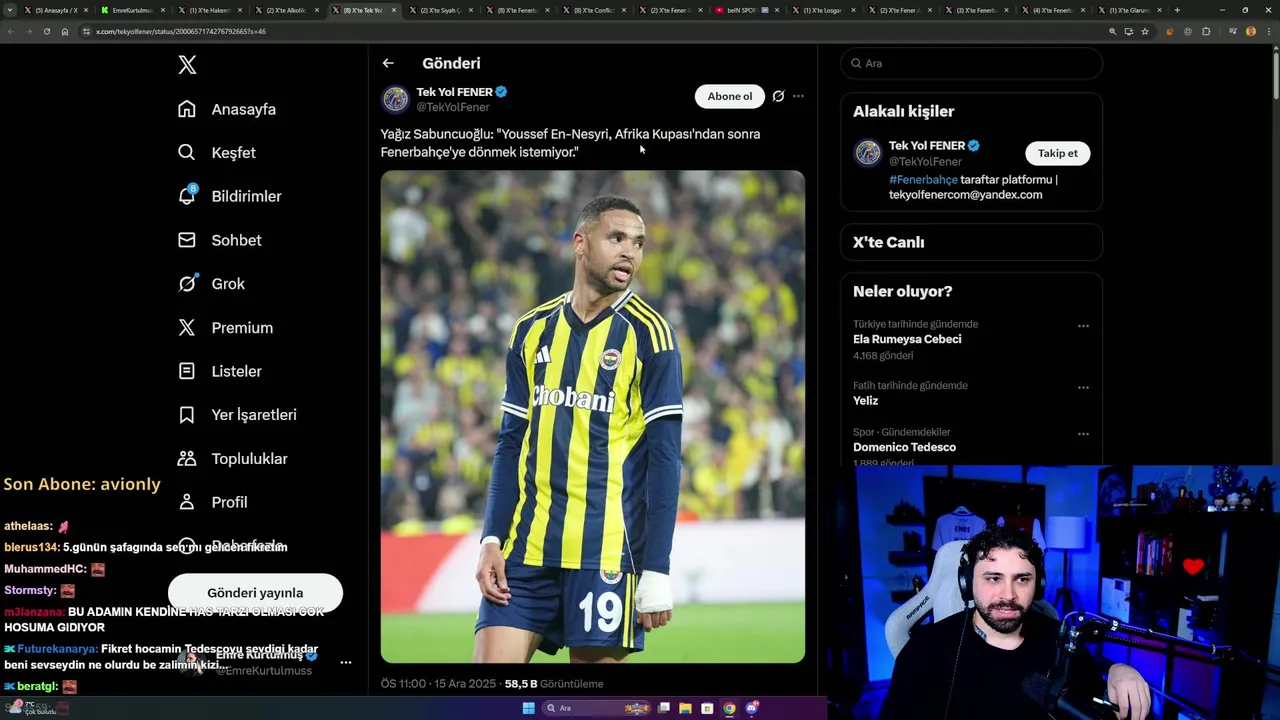Viewport: 1280px width, 720px height.
Task: Open Profil person icon
Action: coord(187,502)
